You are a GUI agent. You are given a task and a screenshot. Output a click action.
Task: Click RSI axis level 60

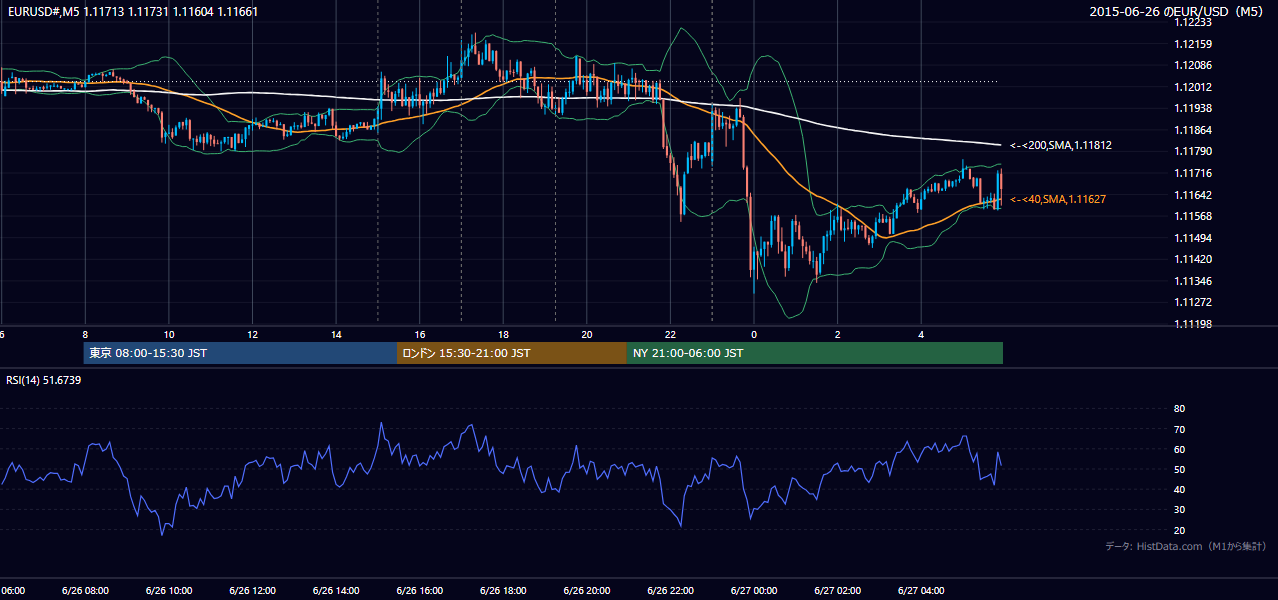pyautogui.click(x=1179, y=449)
